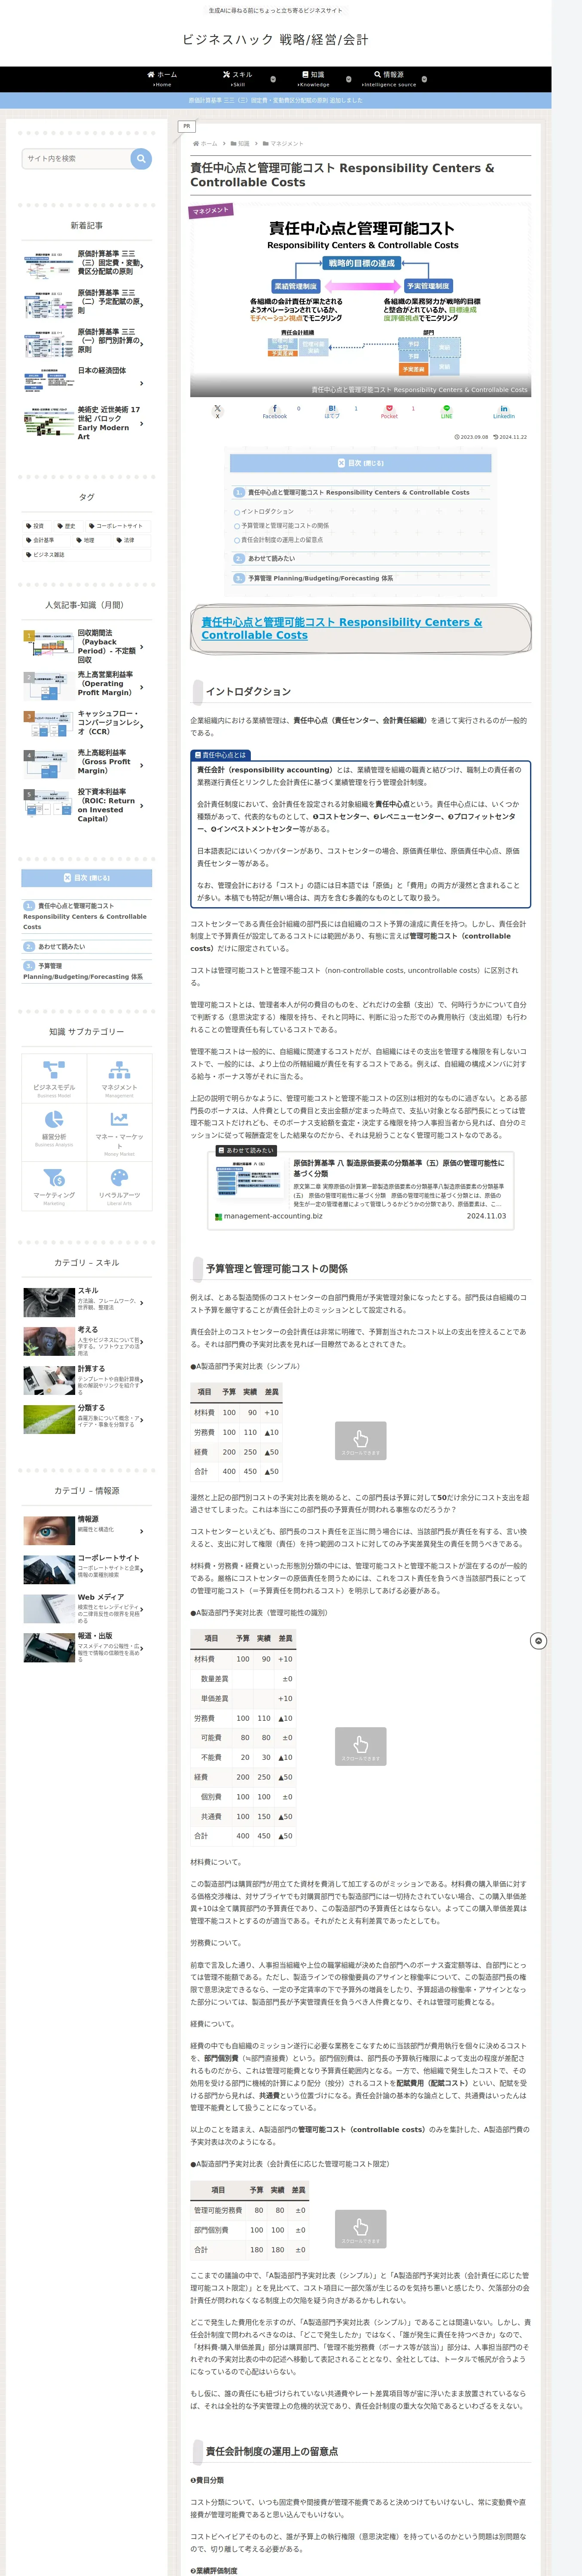Bookmark the article on Hatena (はてブ)
The image size is (582, 2576).
point(332,411)
